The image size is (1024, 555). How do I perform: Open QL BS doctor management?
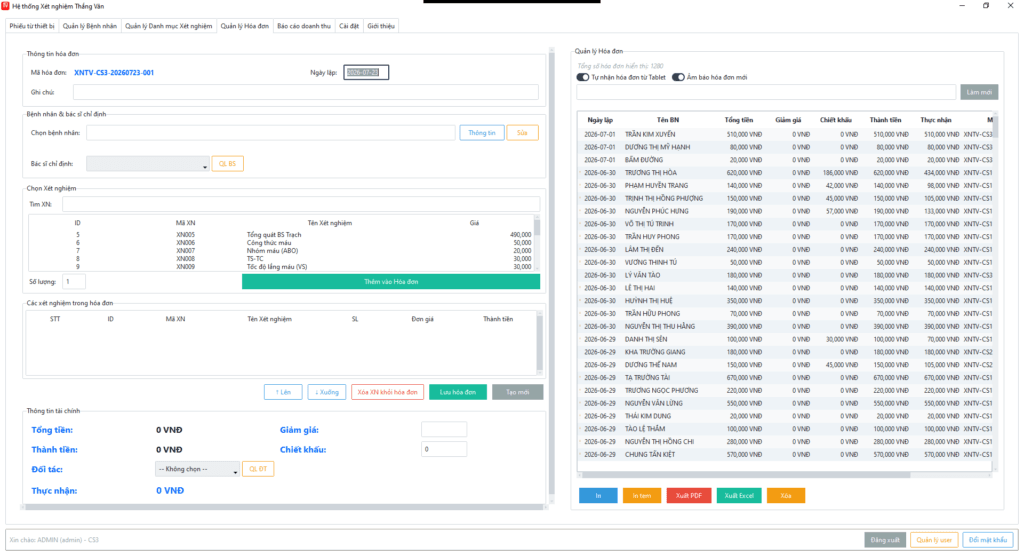click(x=227, y=164)
